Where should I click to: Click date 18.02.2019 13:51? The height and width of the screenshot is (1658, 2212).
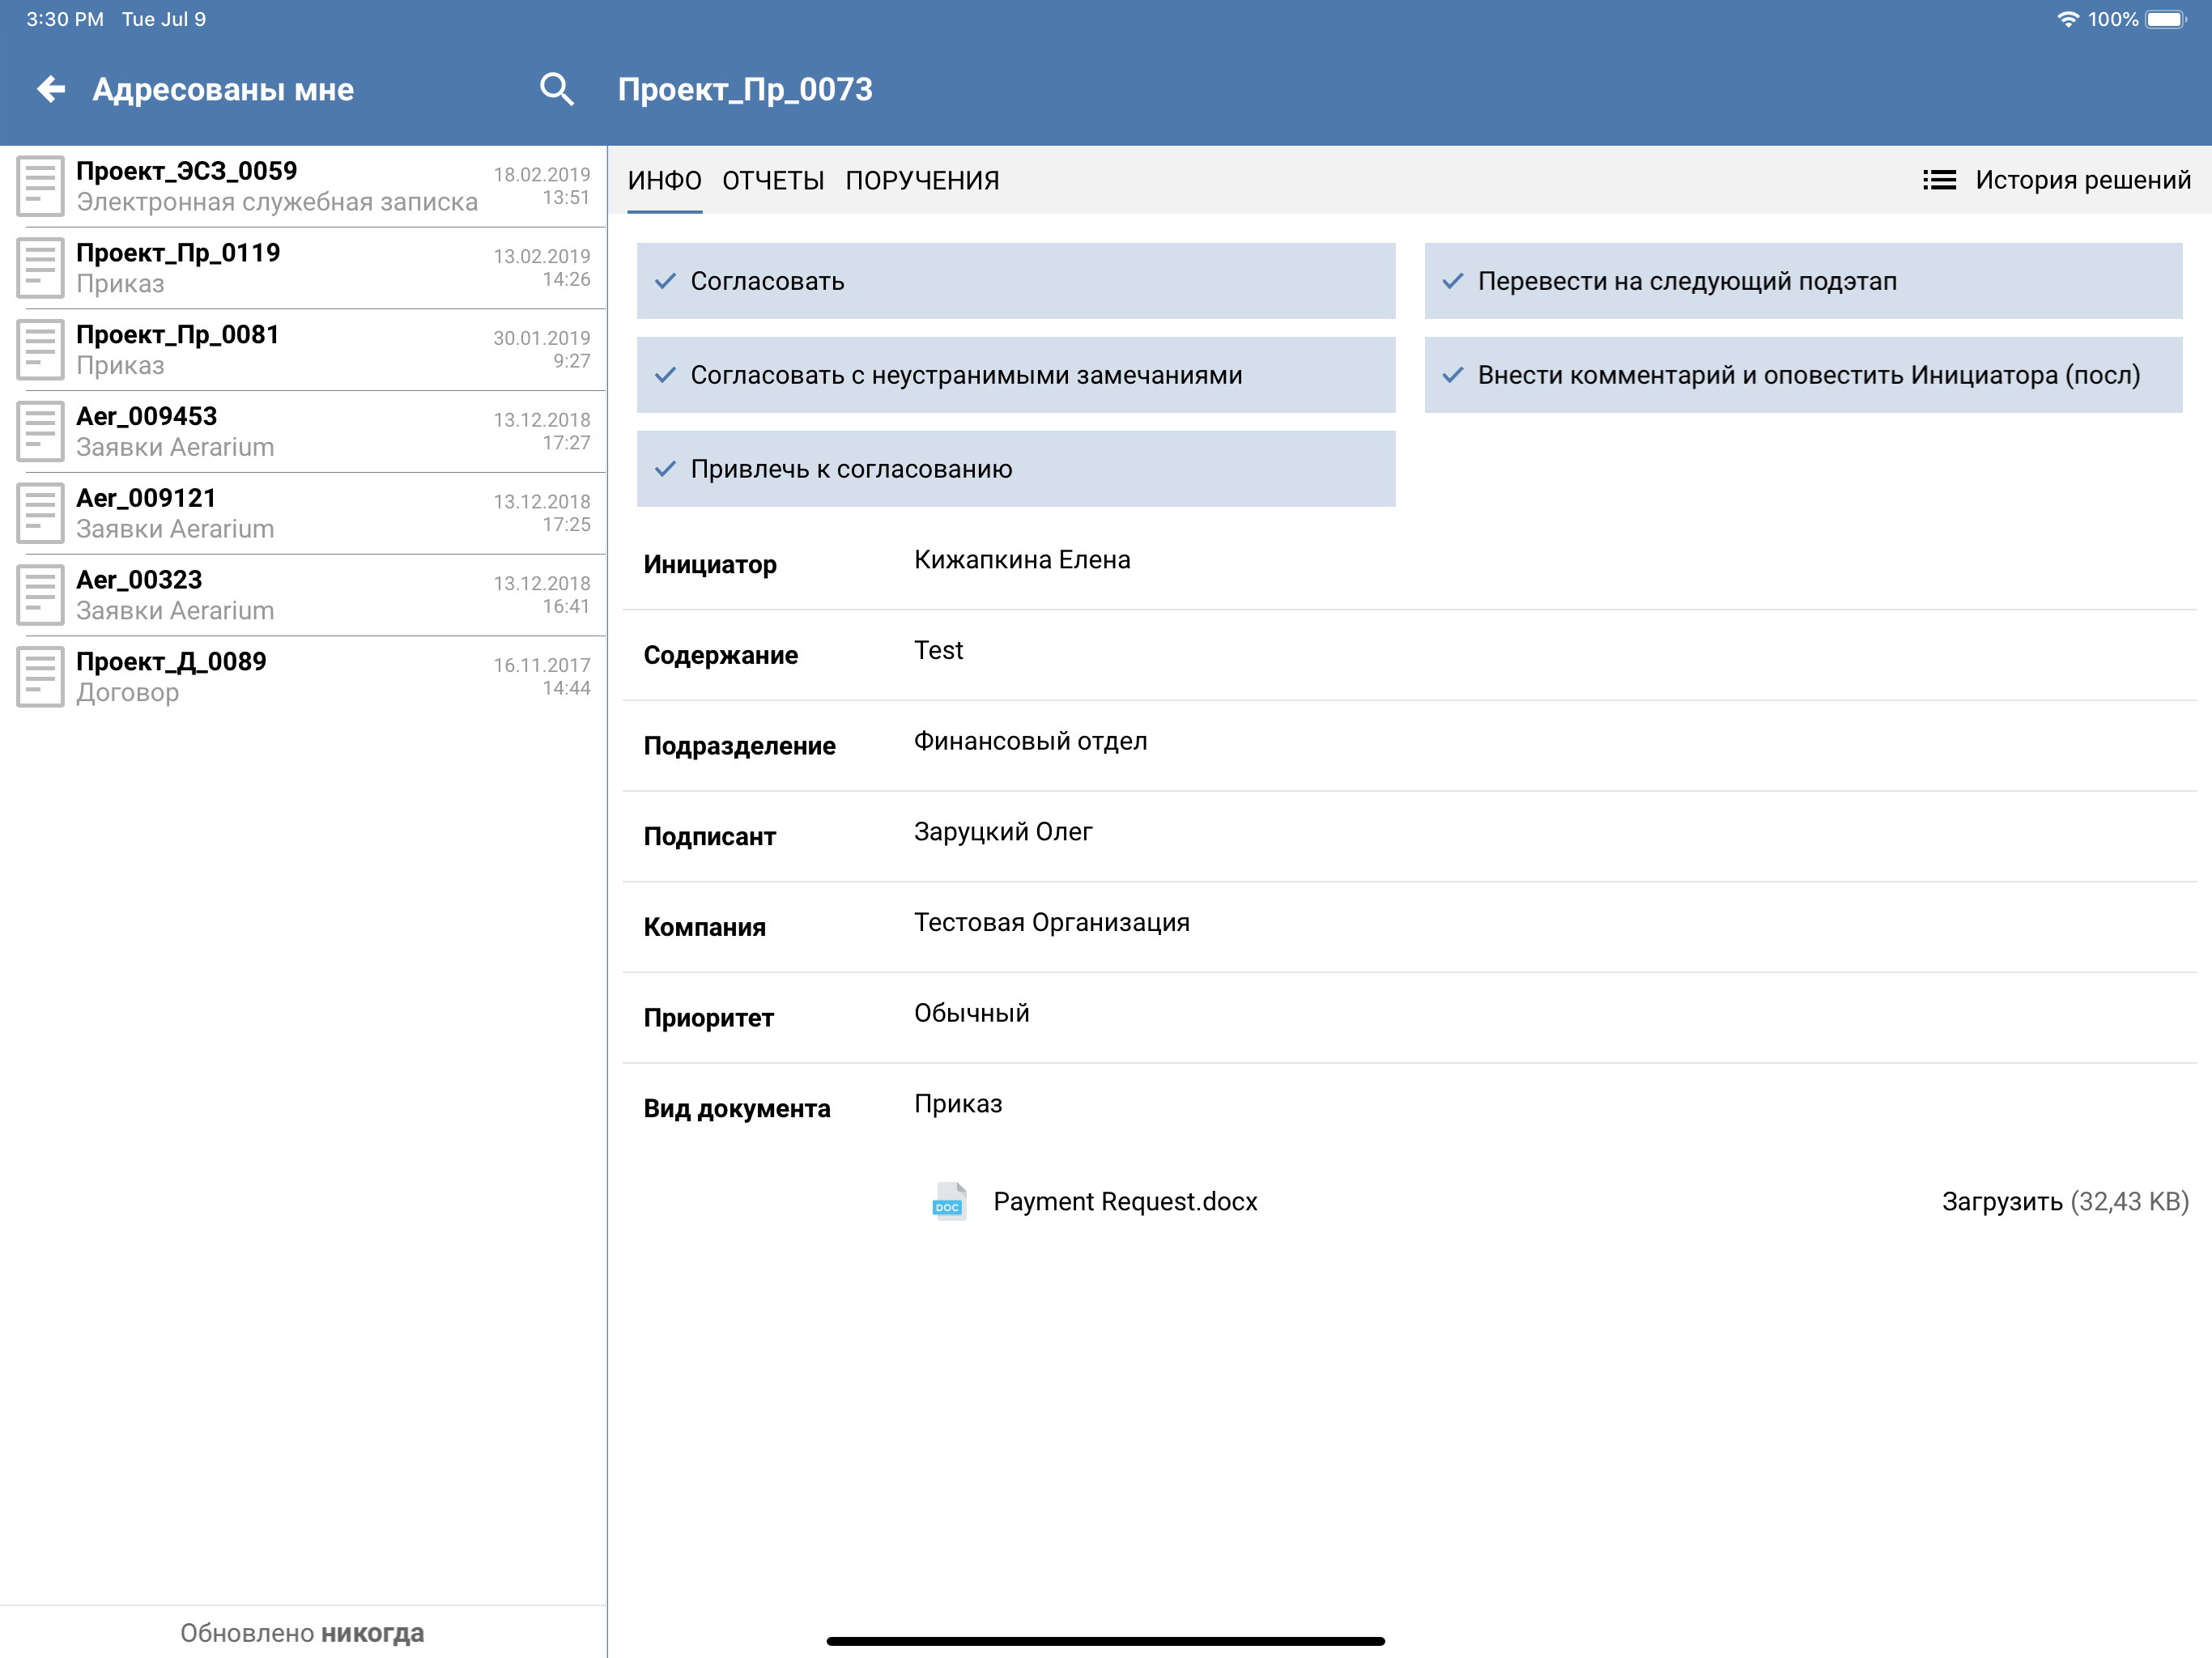[541, 186]
